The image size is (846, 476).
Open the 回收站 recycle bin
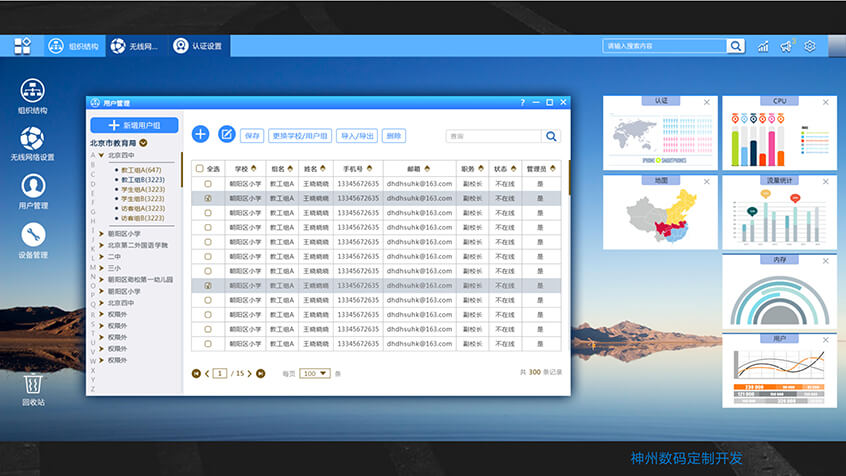33,383
